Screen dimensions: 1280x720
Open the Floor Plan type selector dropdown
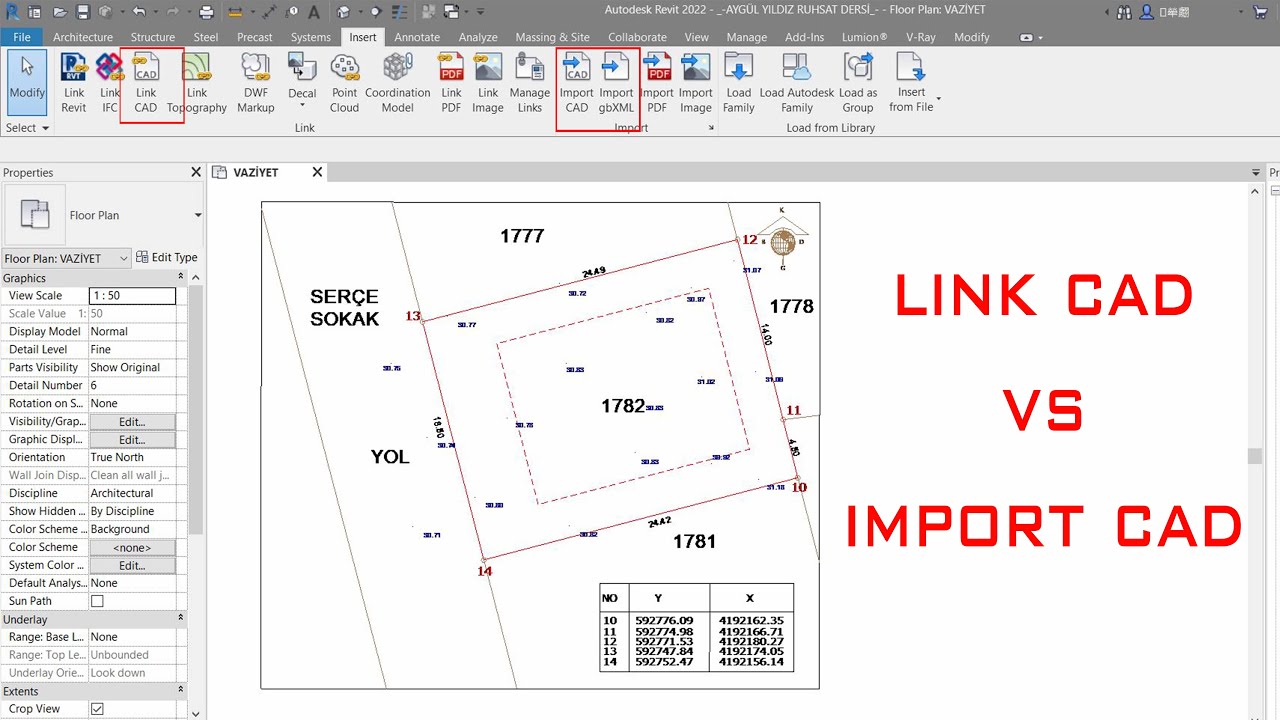(x=197, y=215)
